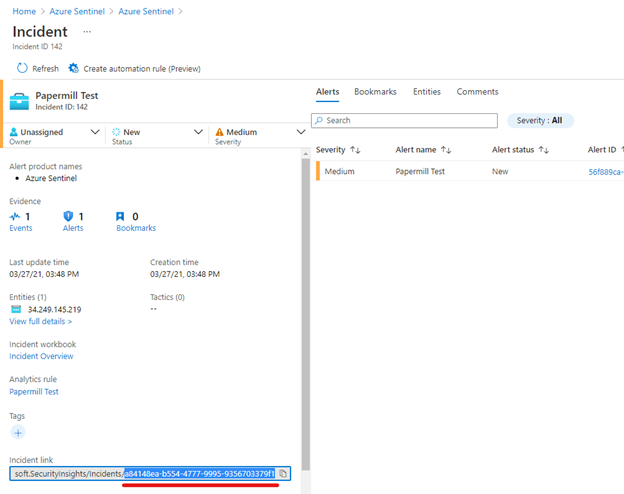Screen dimensions: 624x494
Task: Click Create automation rule (Preview) text
Action: (142, 69)
